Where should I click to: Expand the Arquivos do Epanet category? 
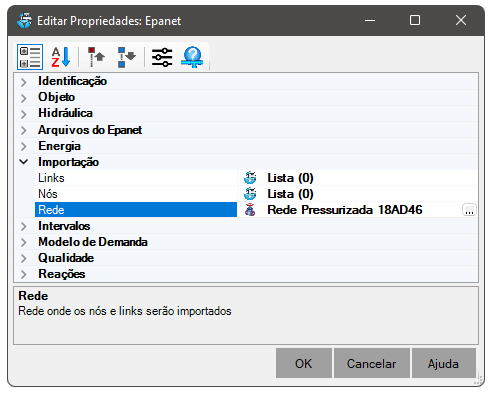(24, 130)
